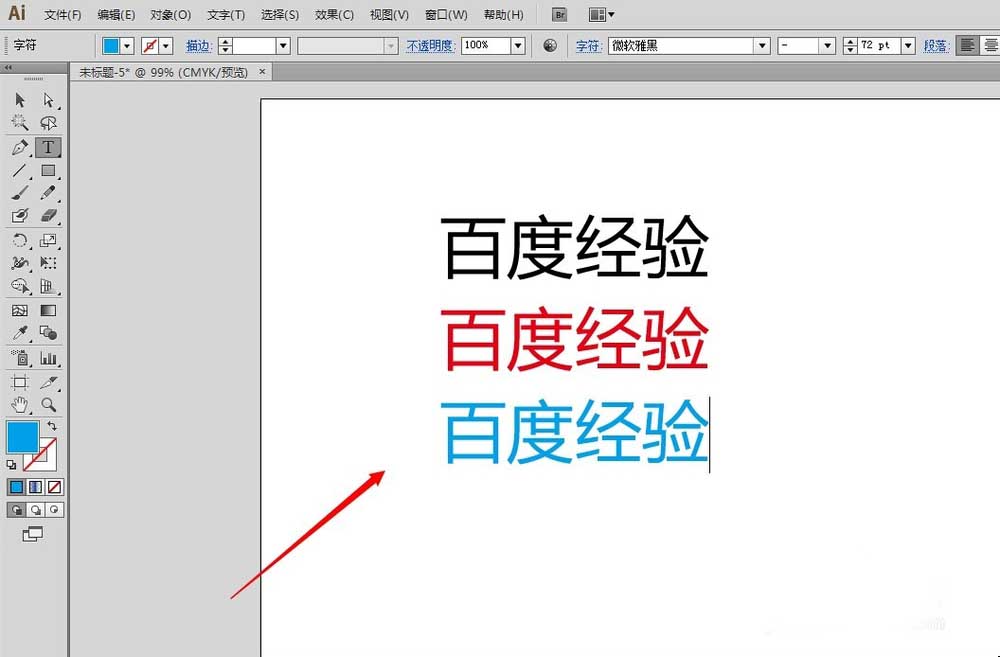Open the stroke weight dropdown
The width and height of the screenshot is (1000, 657).
tap(283, 46)
